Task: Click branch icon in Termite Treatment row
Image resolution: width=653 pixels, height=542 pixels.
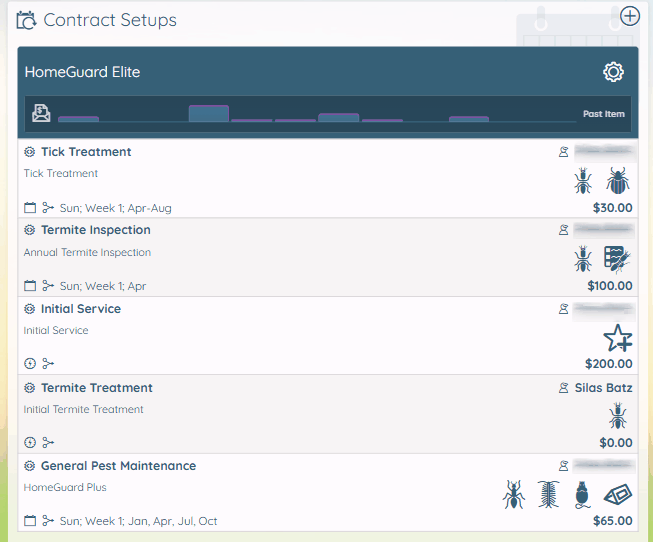Action: click(x=48, y=442)
